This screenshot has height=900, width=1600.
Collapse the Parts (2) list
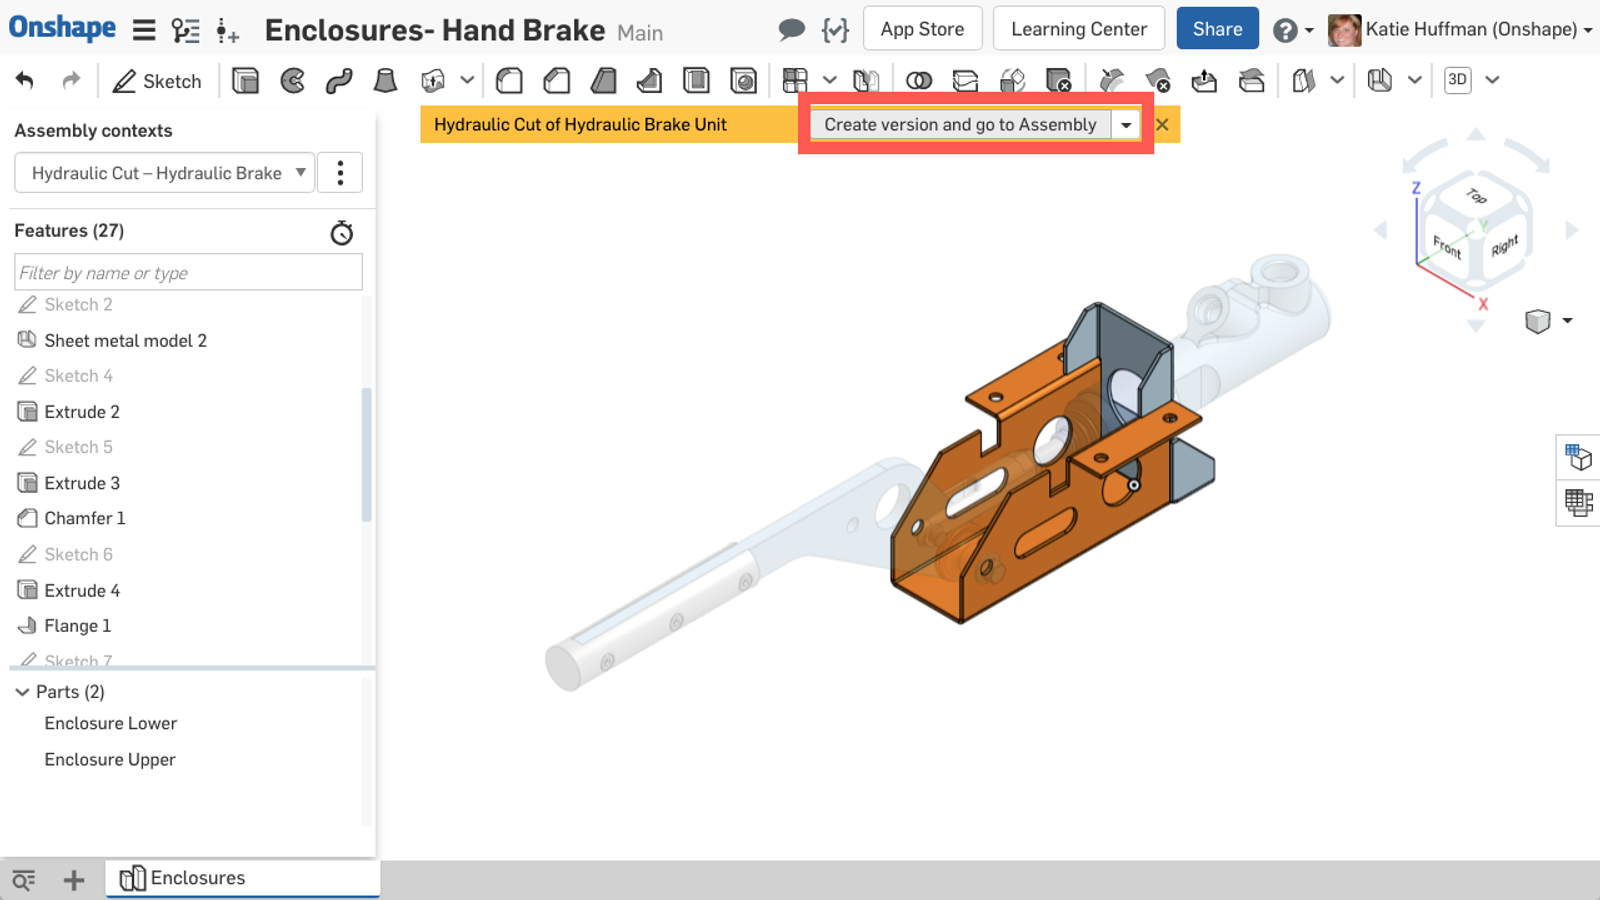coord(22,692)
